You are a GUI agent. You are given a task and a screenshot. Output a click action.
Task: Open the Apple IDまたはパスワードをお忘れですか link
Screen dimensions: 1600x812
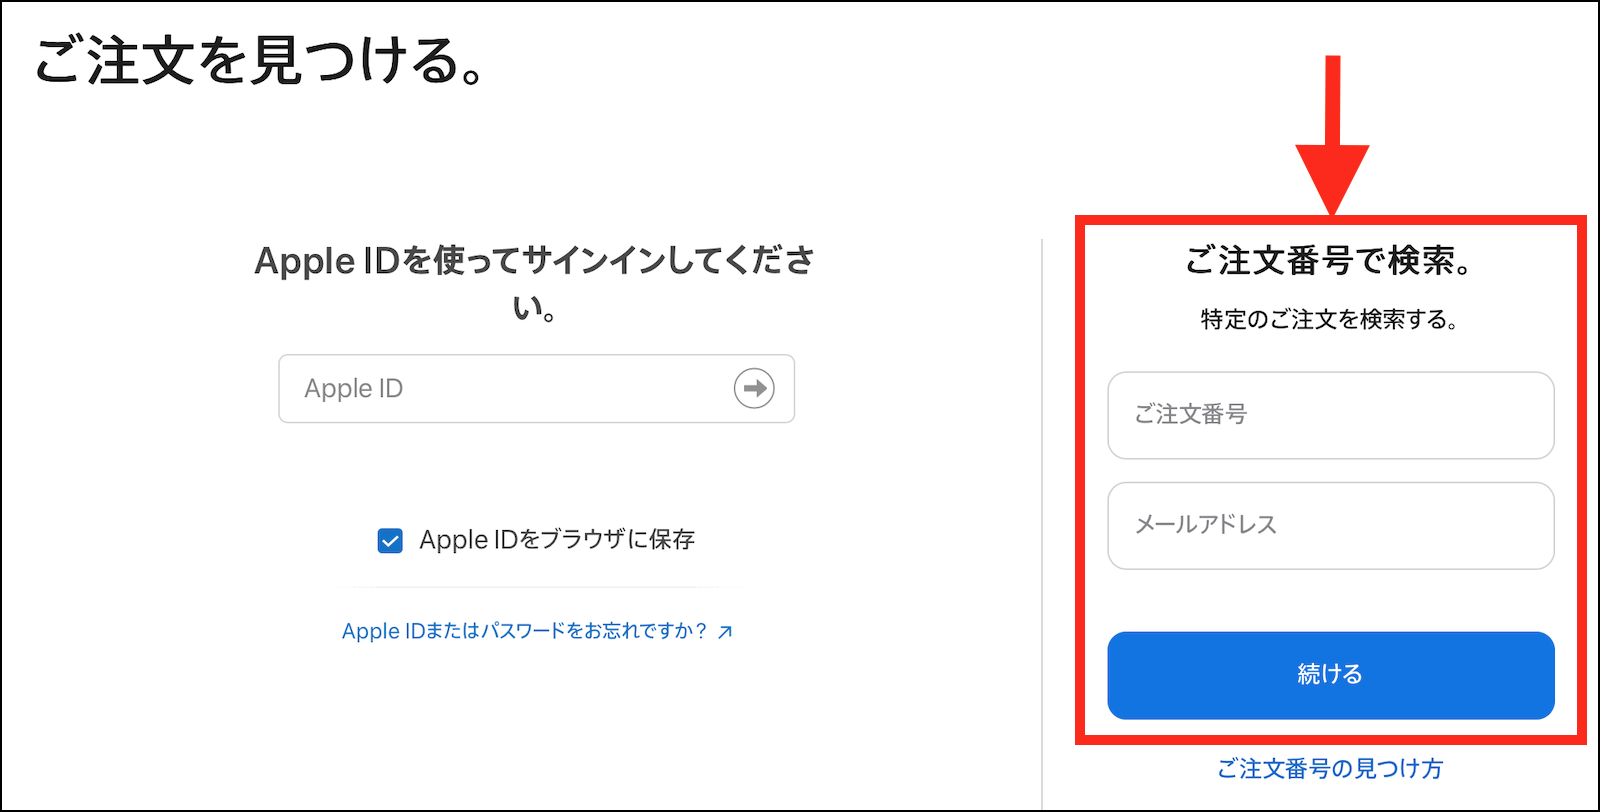click(525, 631)
